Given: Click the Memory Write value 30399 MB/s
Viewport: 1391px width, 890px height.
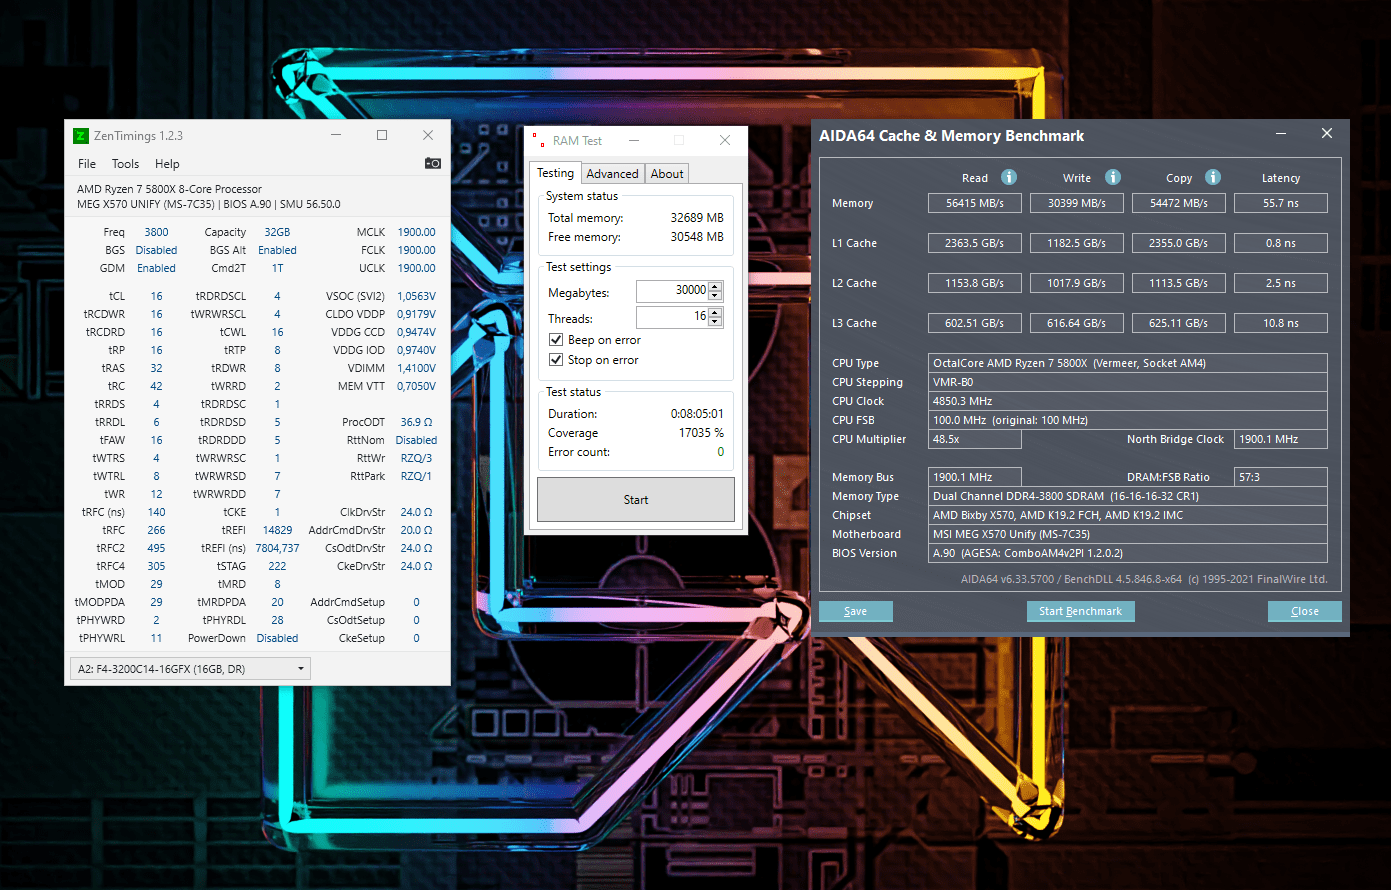Looking at the screenshot, I should click(1077, 203).
